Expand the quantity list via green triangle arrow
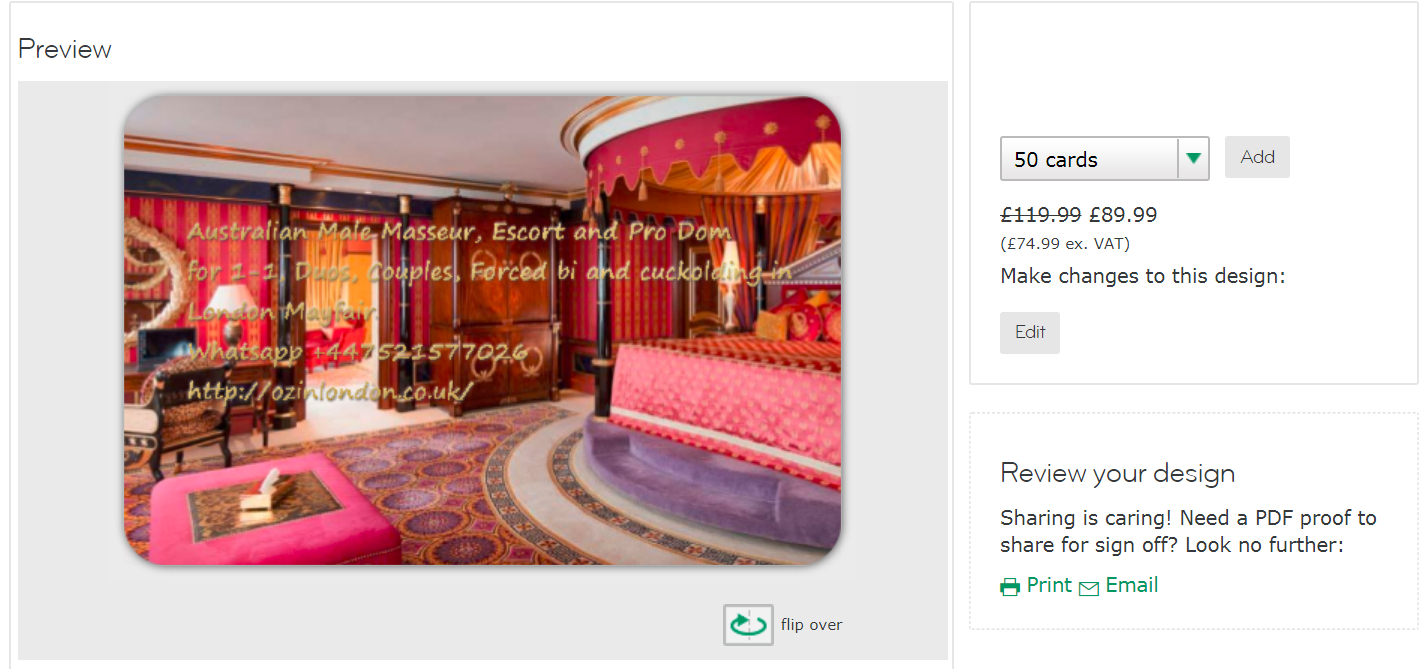1422x669 pixels. point(1193,158)
